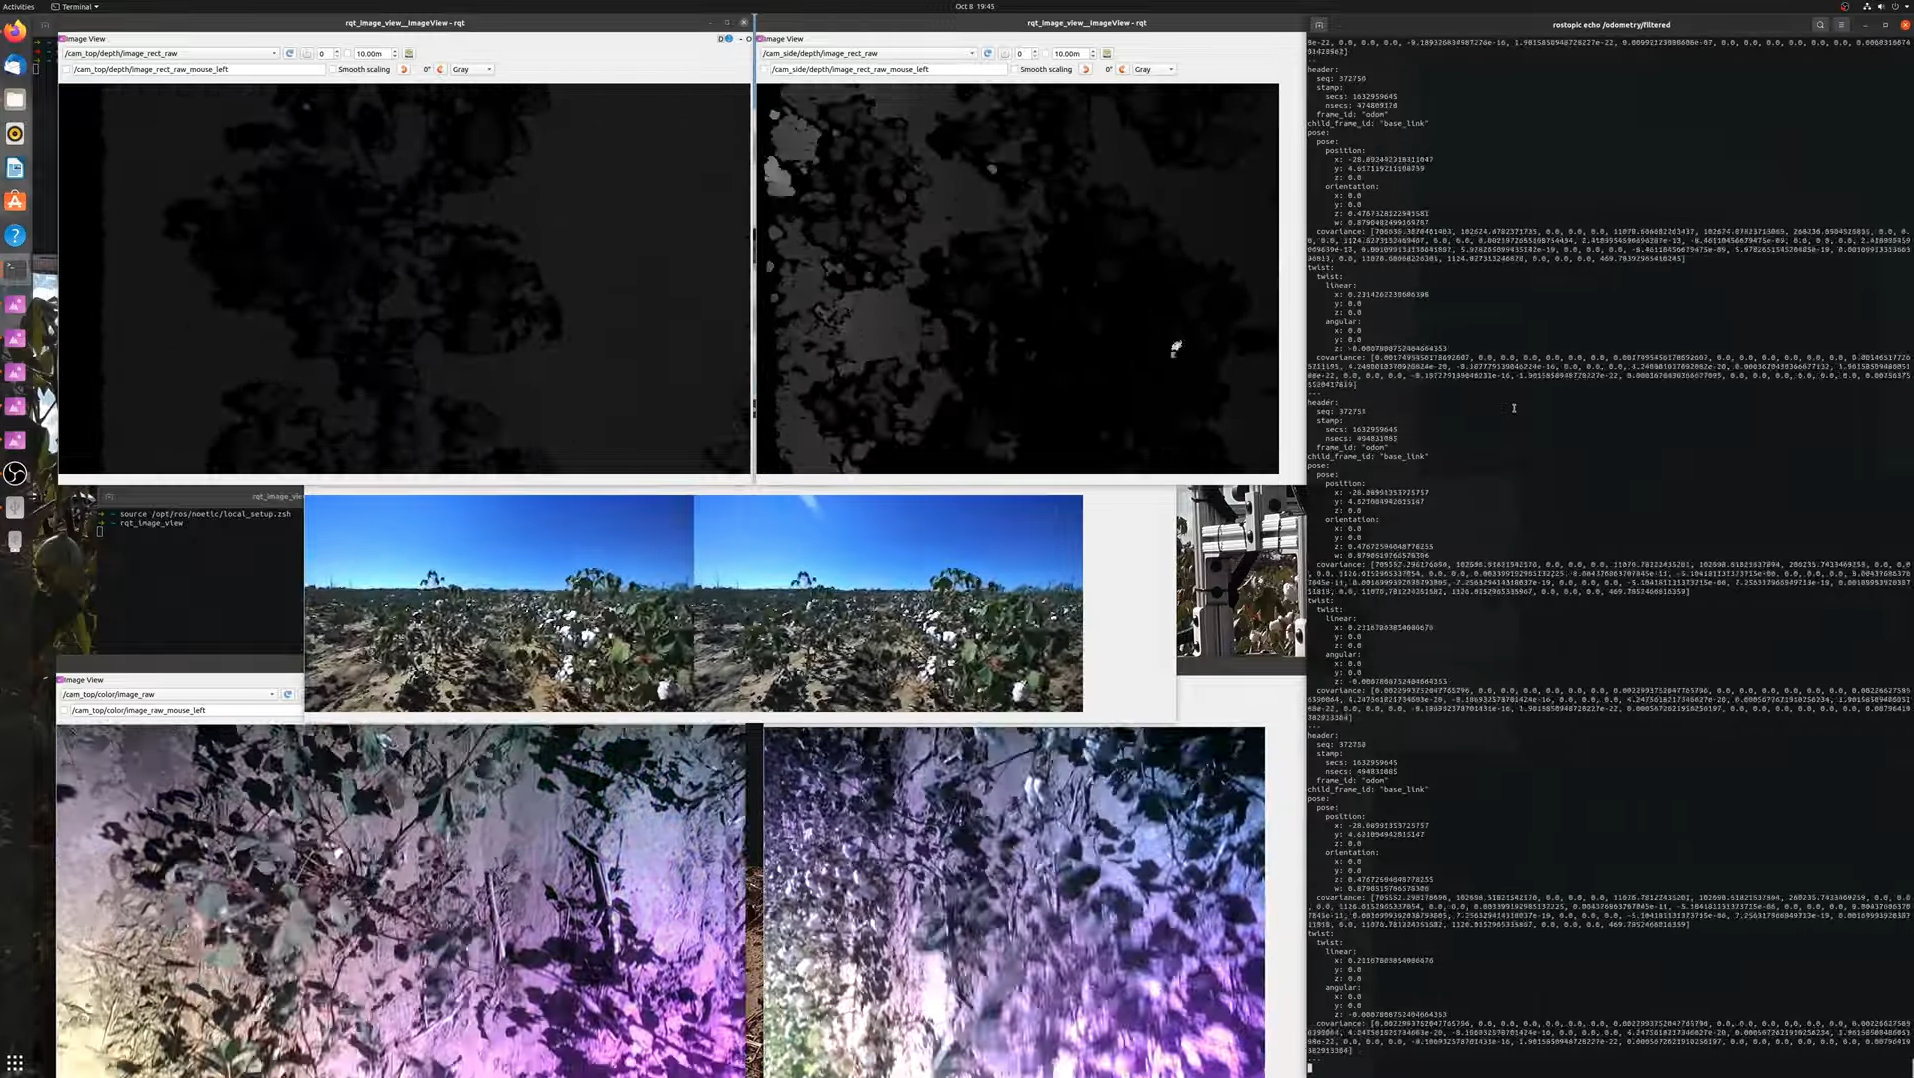Click Activities in the top bar

click(x=18, y=7)
